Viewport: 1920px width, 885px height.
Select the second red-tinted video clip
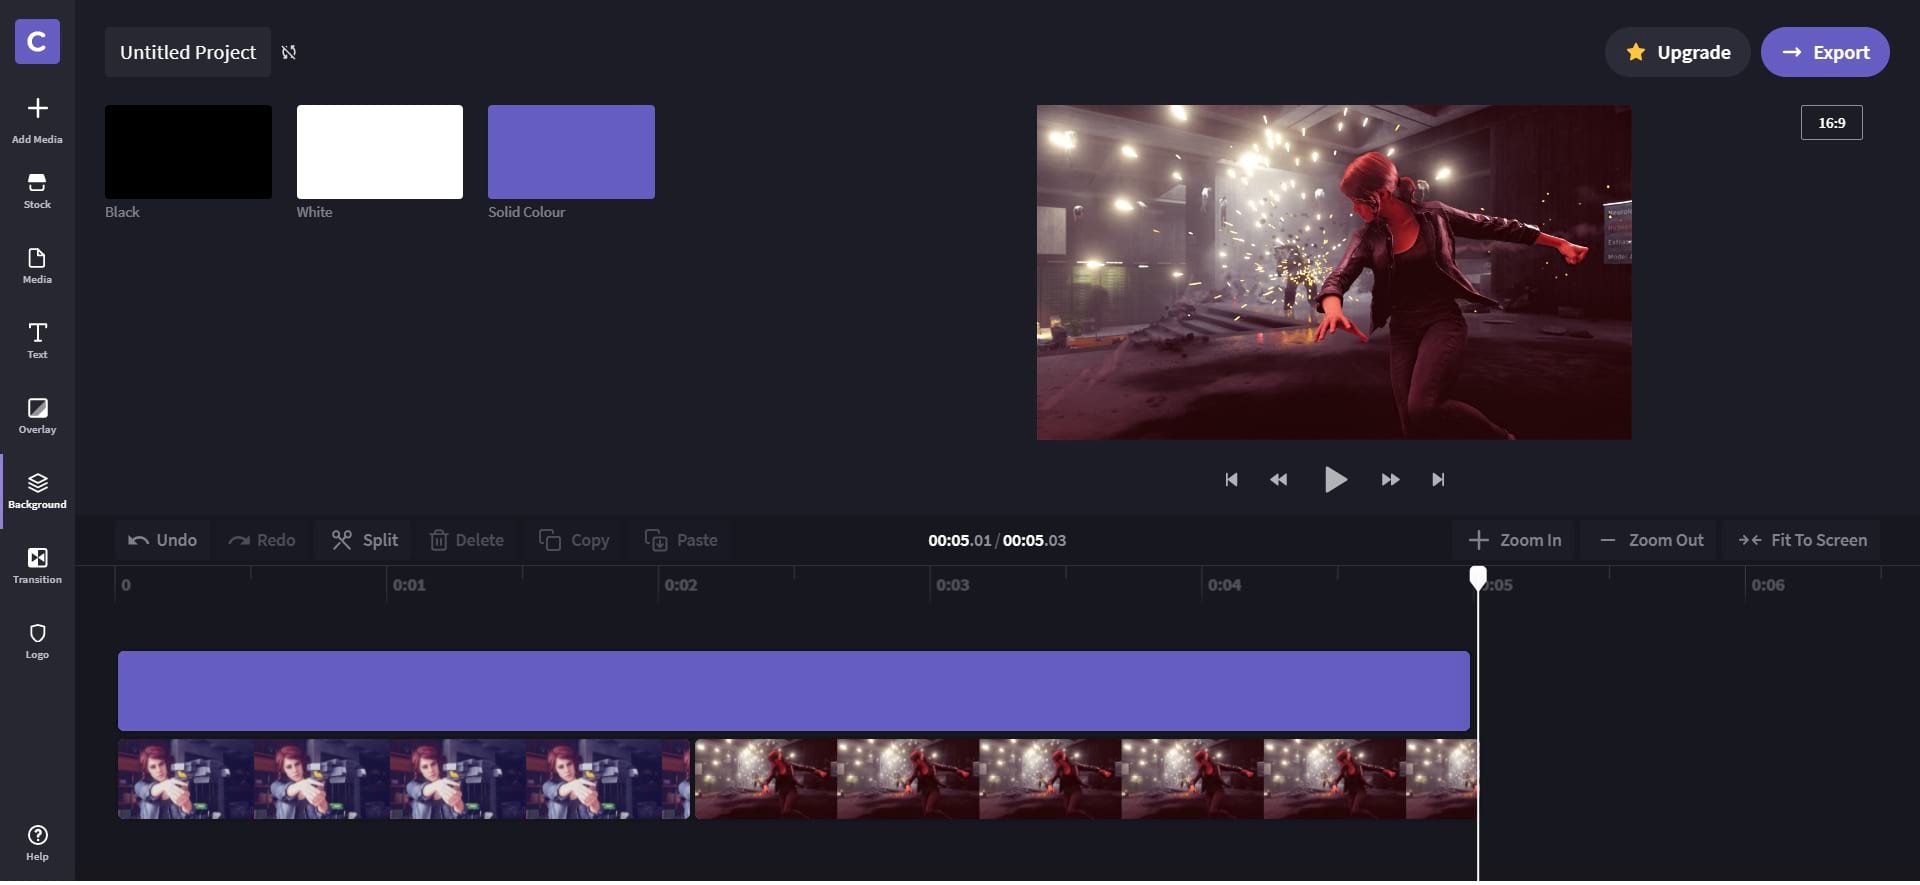[x=1086, y=779]
